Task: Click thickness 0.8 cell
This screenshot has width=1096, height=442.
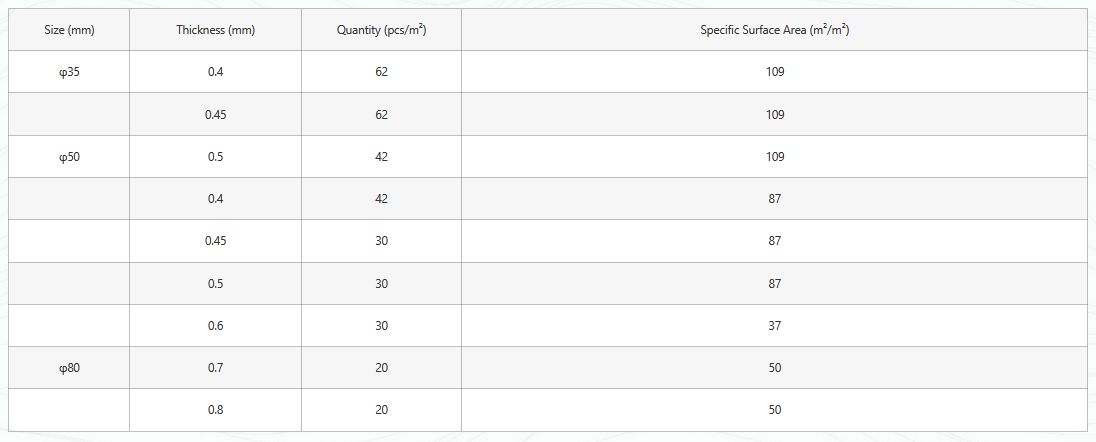Action: point(215,410)
